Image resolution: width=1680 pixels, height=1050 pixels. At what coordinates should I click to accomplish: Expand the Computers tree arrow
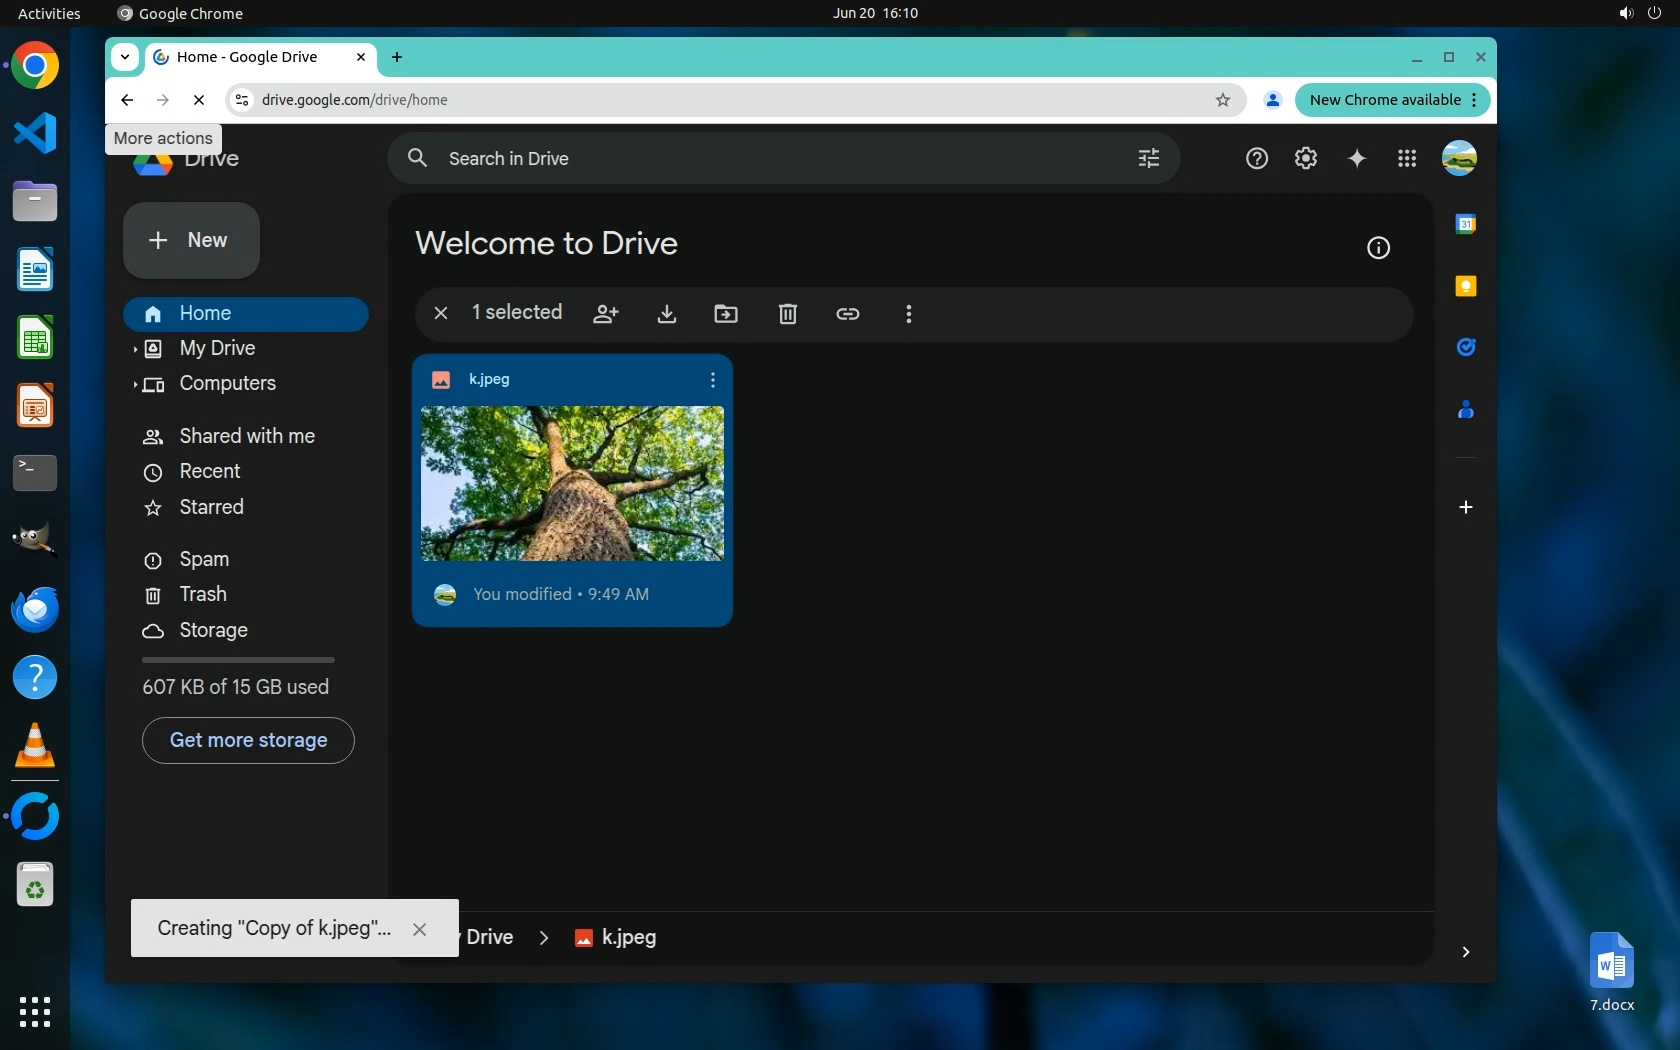135,385
